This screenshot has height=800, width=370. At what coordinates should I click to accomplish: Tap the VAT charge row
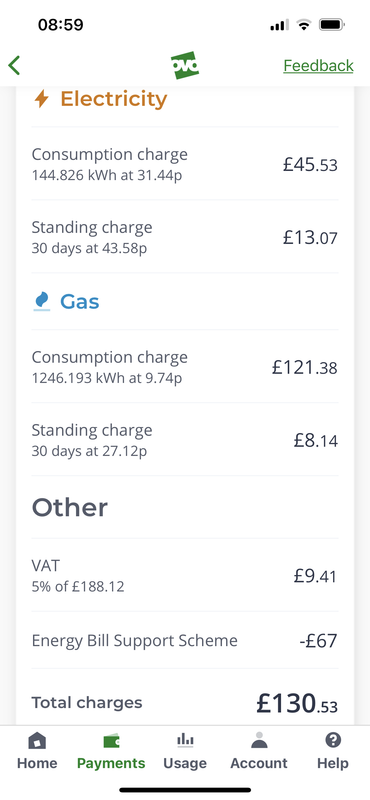point(185,575)
